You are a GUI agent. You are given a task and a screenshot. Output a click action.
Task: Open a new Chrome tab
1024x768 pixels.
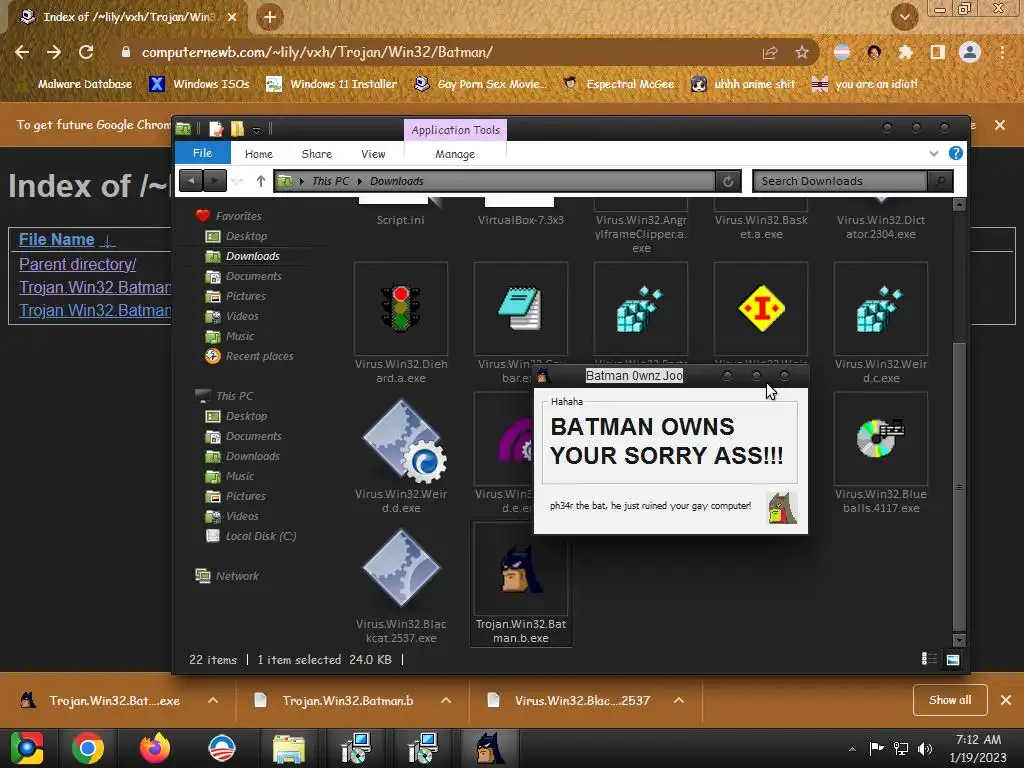click(270, 17)
